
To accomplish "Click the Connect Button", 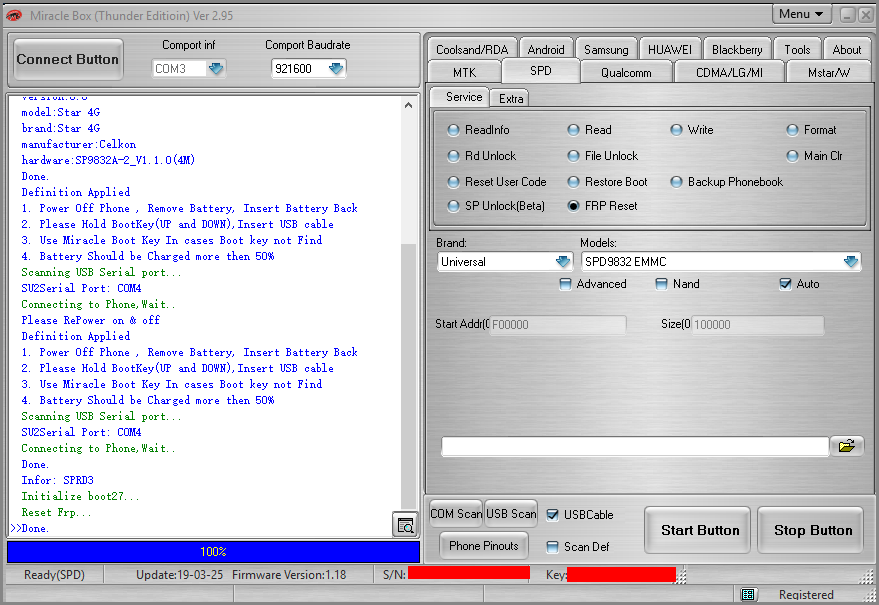I will pos(68,59).
